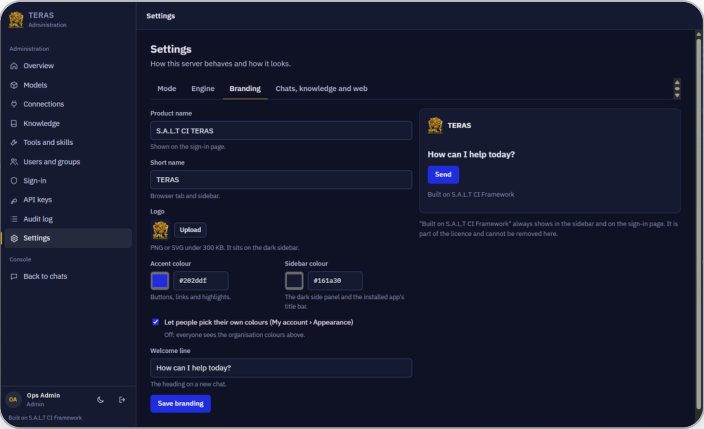The height and width of the screenshot is (429, 704).
Task: Open the Sidebar colour swatch picker
Action: [x=294, y=281]
